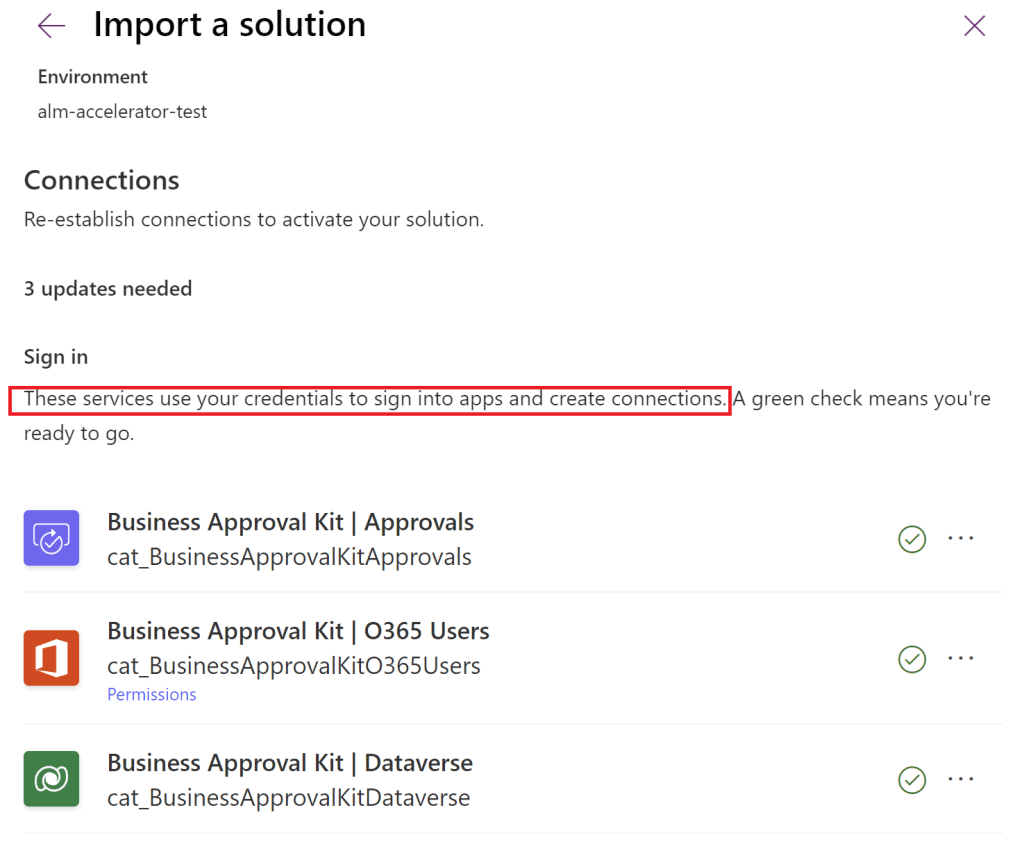This screenshot has width=1024, height=860.
Task: Select the Business Approval Kit | Approvals title
Action: coord(290,522)
